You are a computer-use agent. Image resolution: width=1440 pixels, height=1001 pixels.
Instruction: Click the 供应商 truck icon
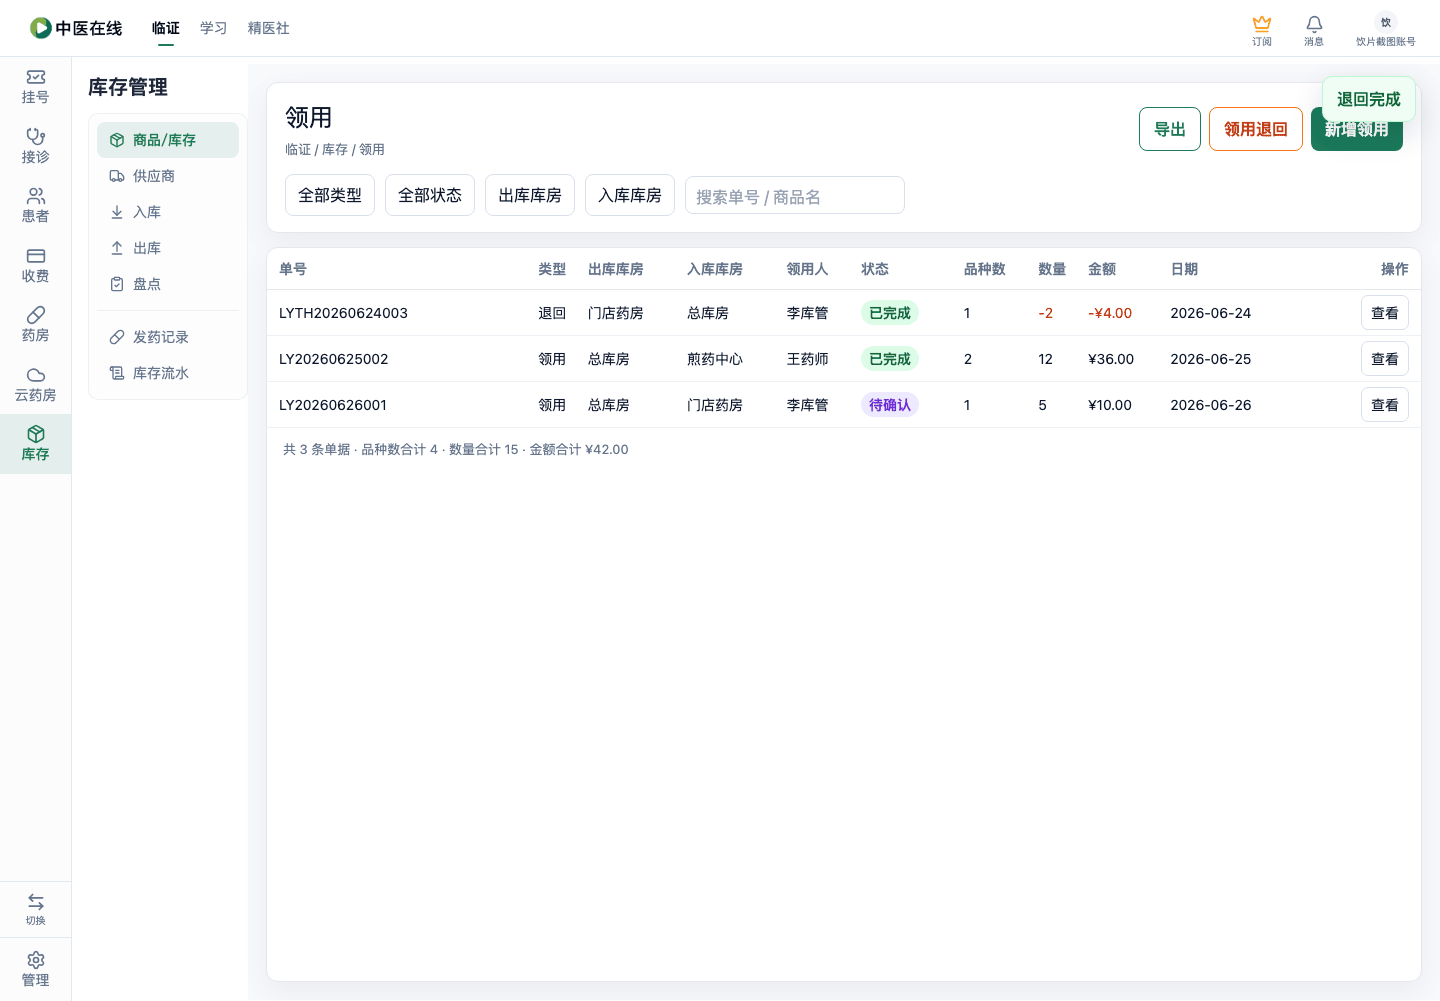[x=117, y=176]
